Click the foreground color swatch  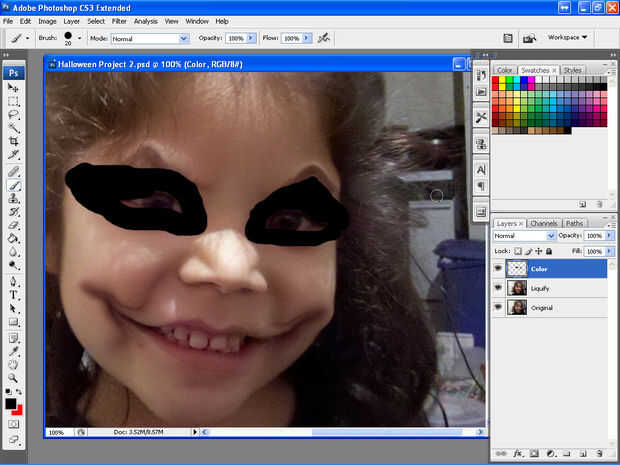10,403
